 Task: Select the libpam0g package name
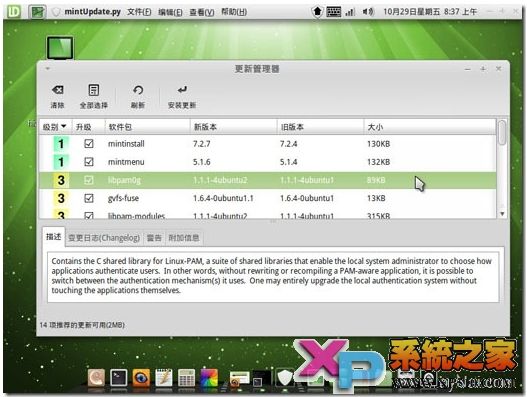[124, 180]
